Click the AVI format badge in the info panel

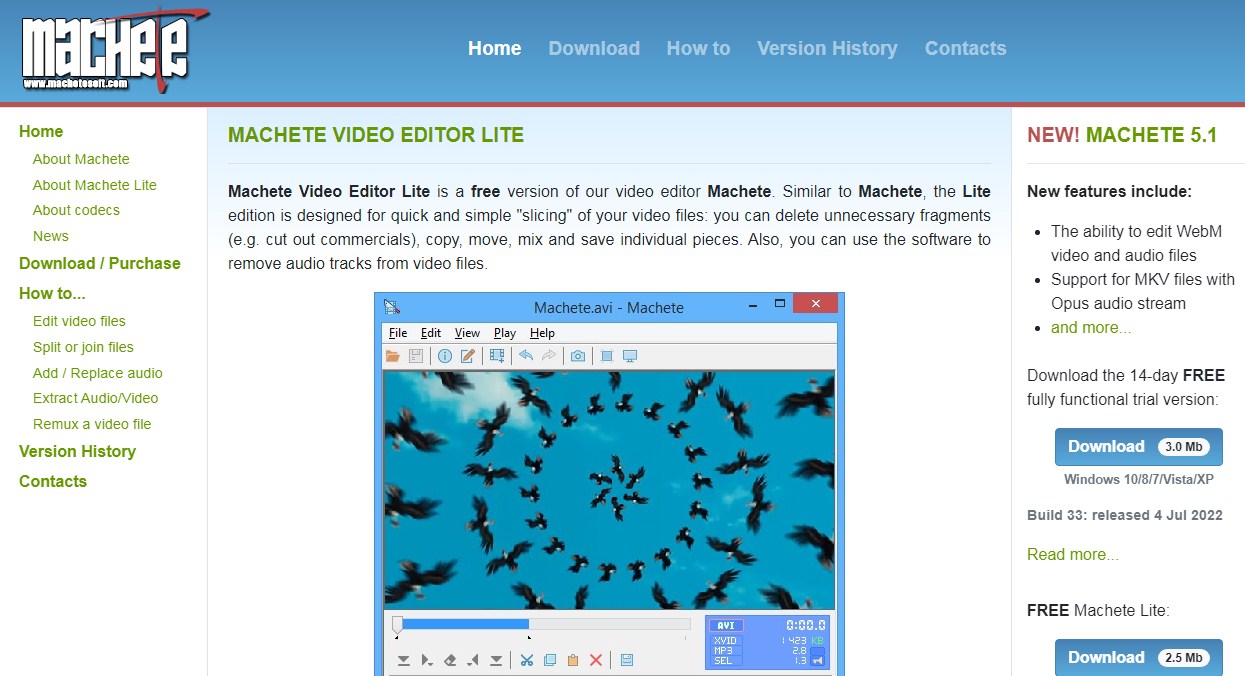tap(727, 625)
